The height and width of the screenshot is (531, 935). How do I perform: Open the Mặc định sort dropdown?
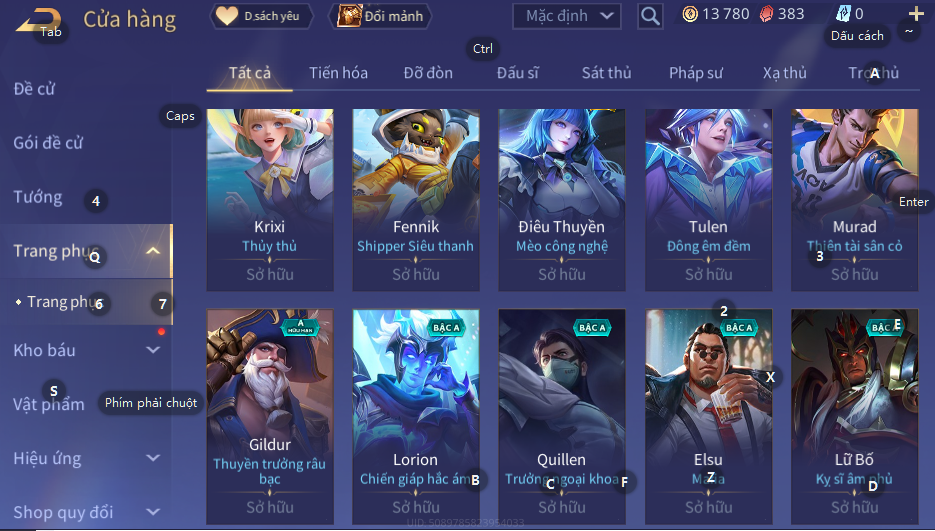(x=566, y=16)
